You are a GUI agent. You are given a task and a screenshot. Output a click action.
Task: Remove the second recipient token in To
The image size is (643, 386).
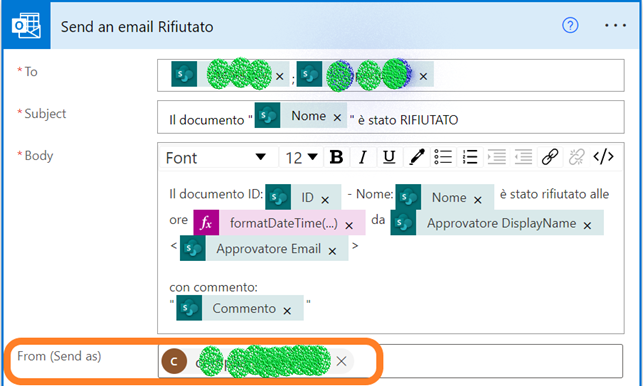[x=423, y=76]
